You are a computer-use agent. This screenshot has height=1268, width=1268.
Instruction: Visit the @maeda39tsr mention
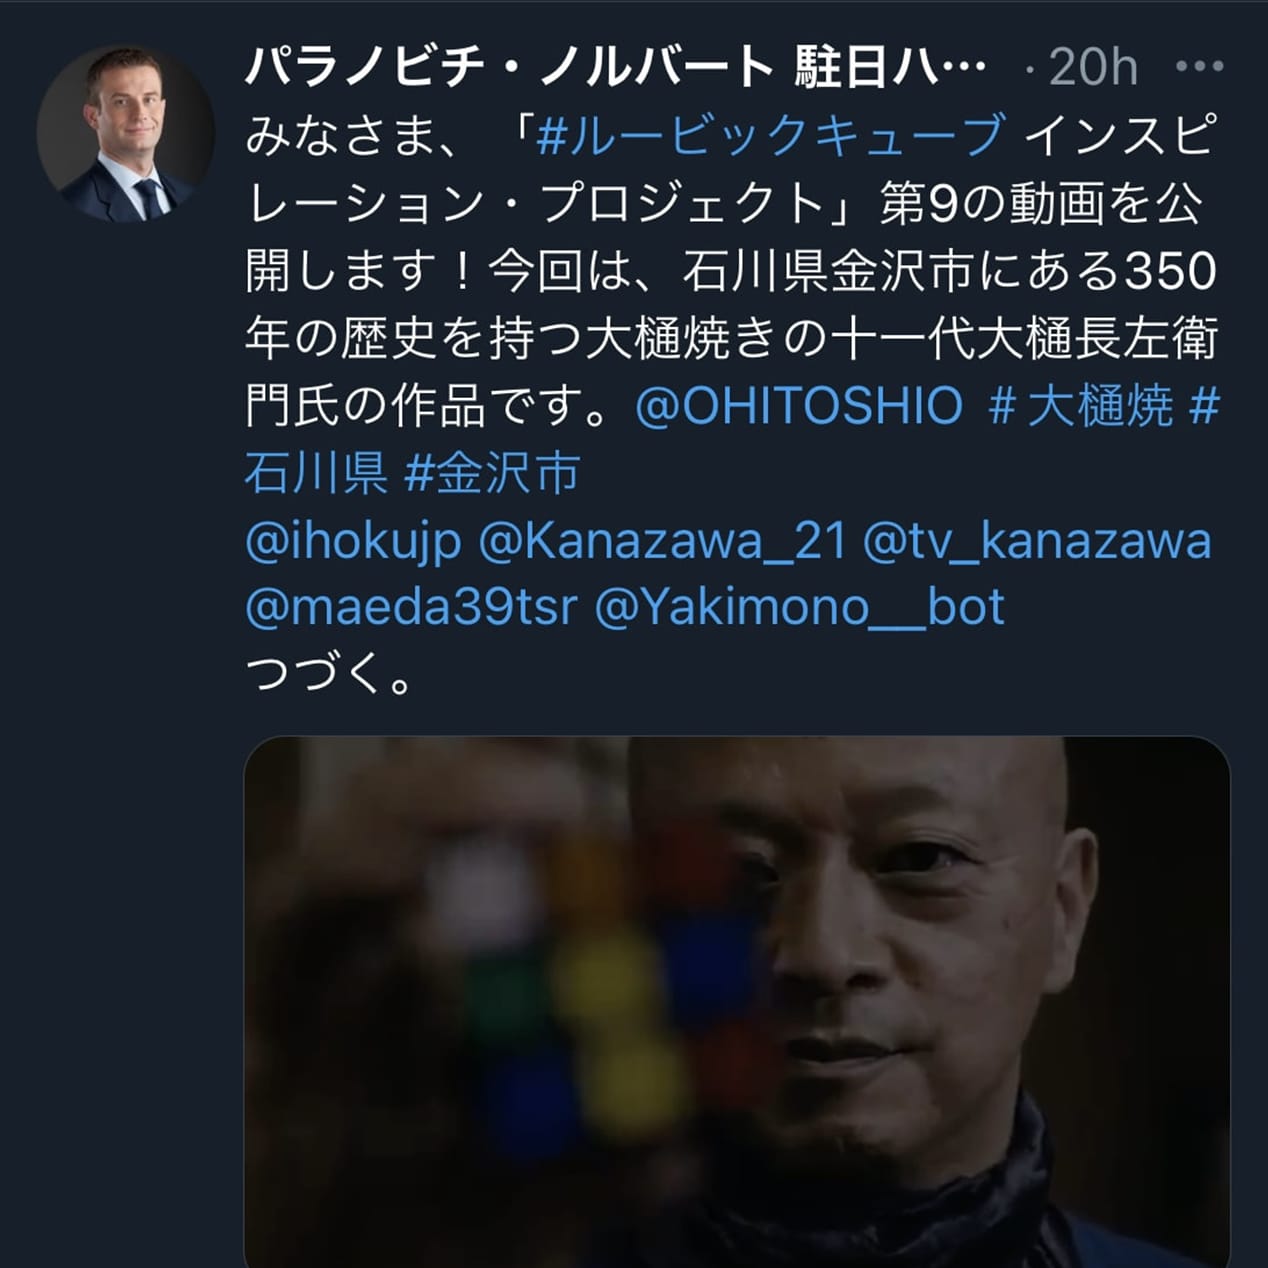tap(411, 608)
